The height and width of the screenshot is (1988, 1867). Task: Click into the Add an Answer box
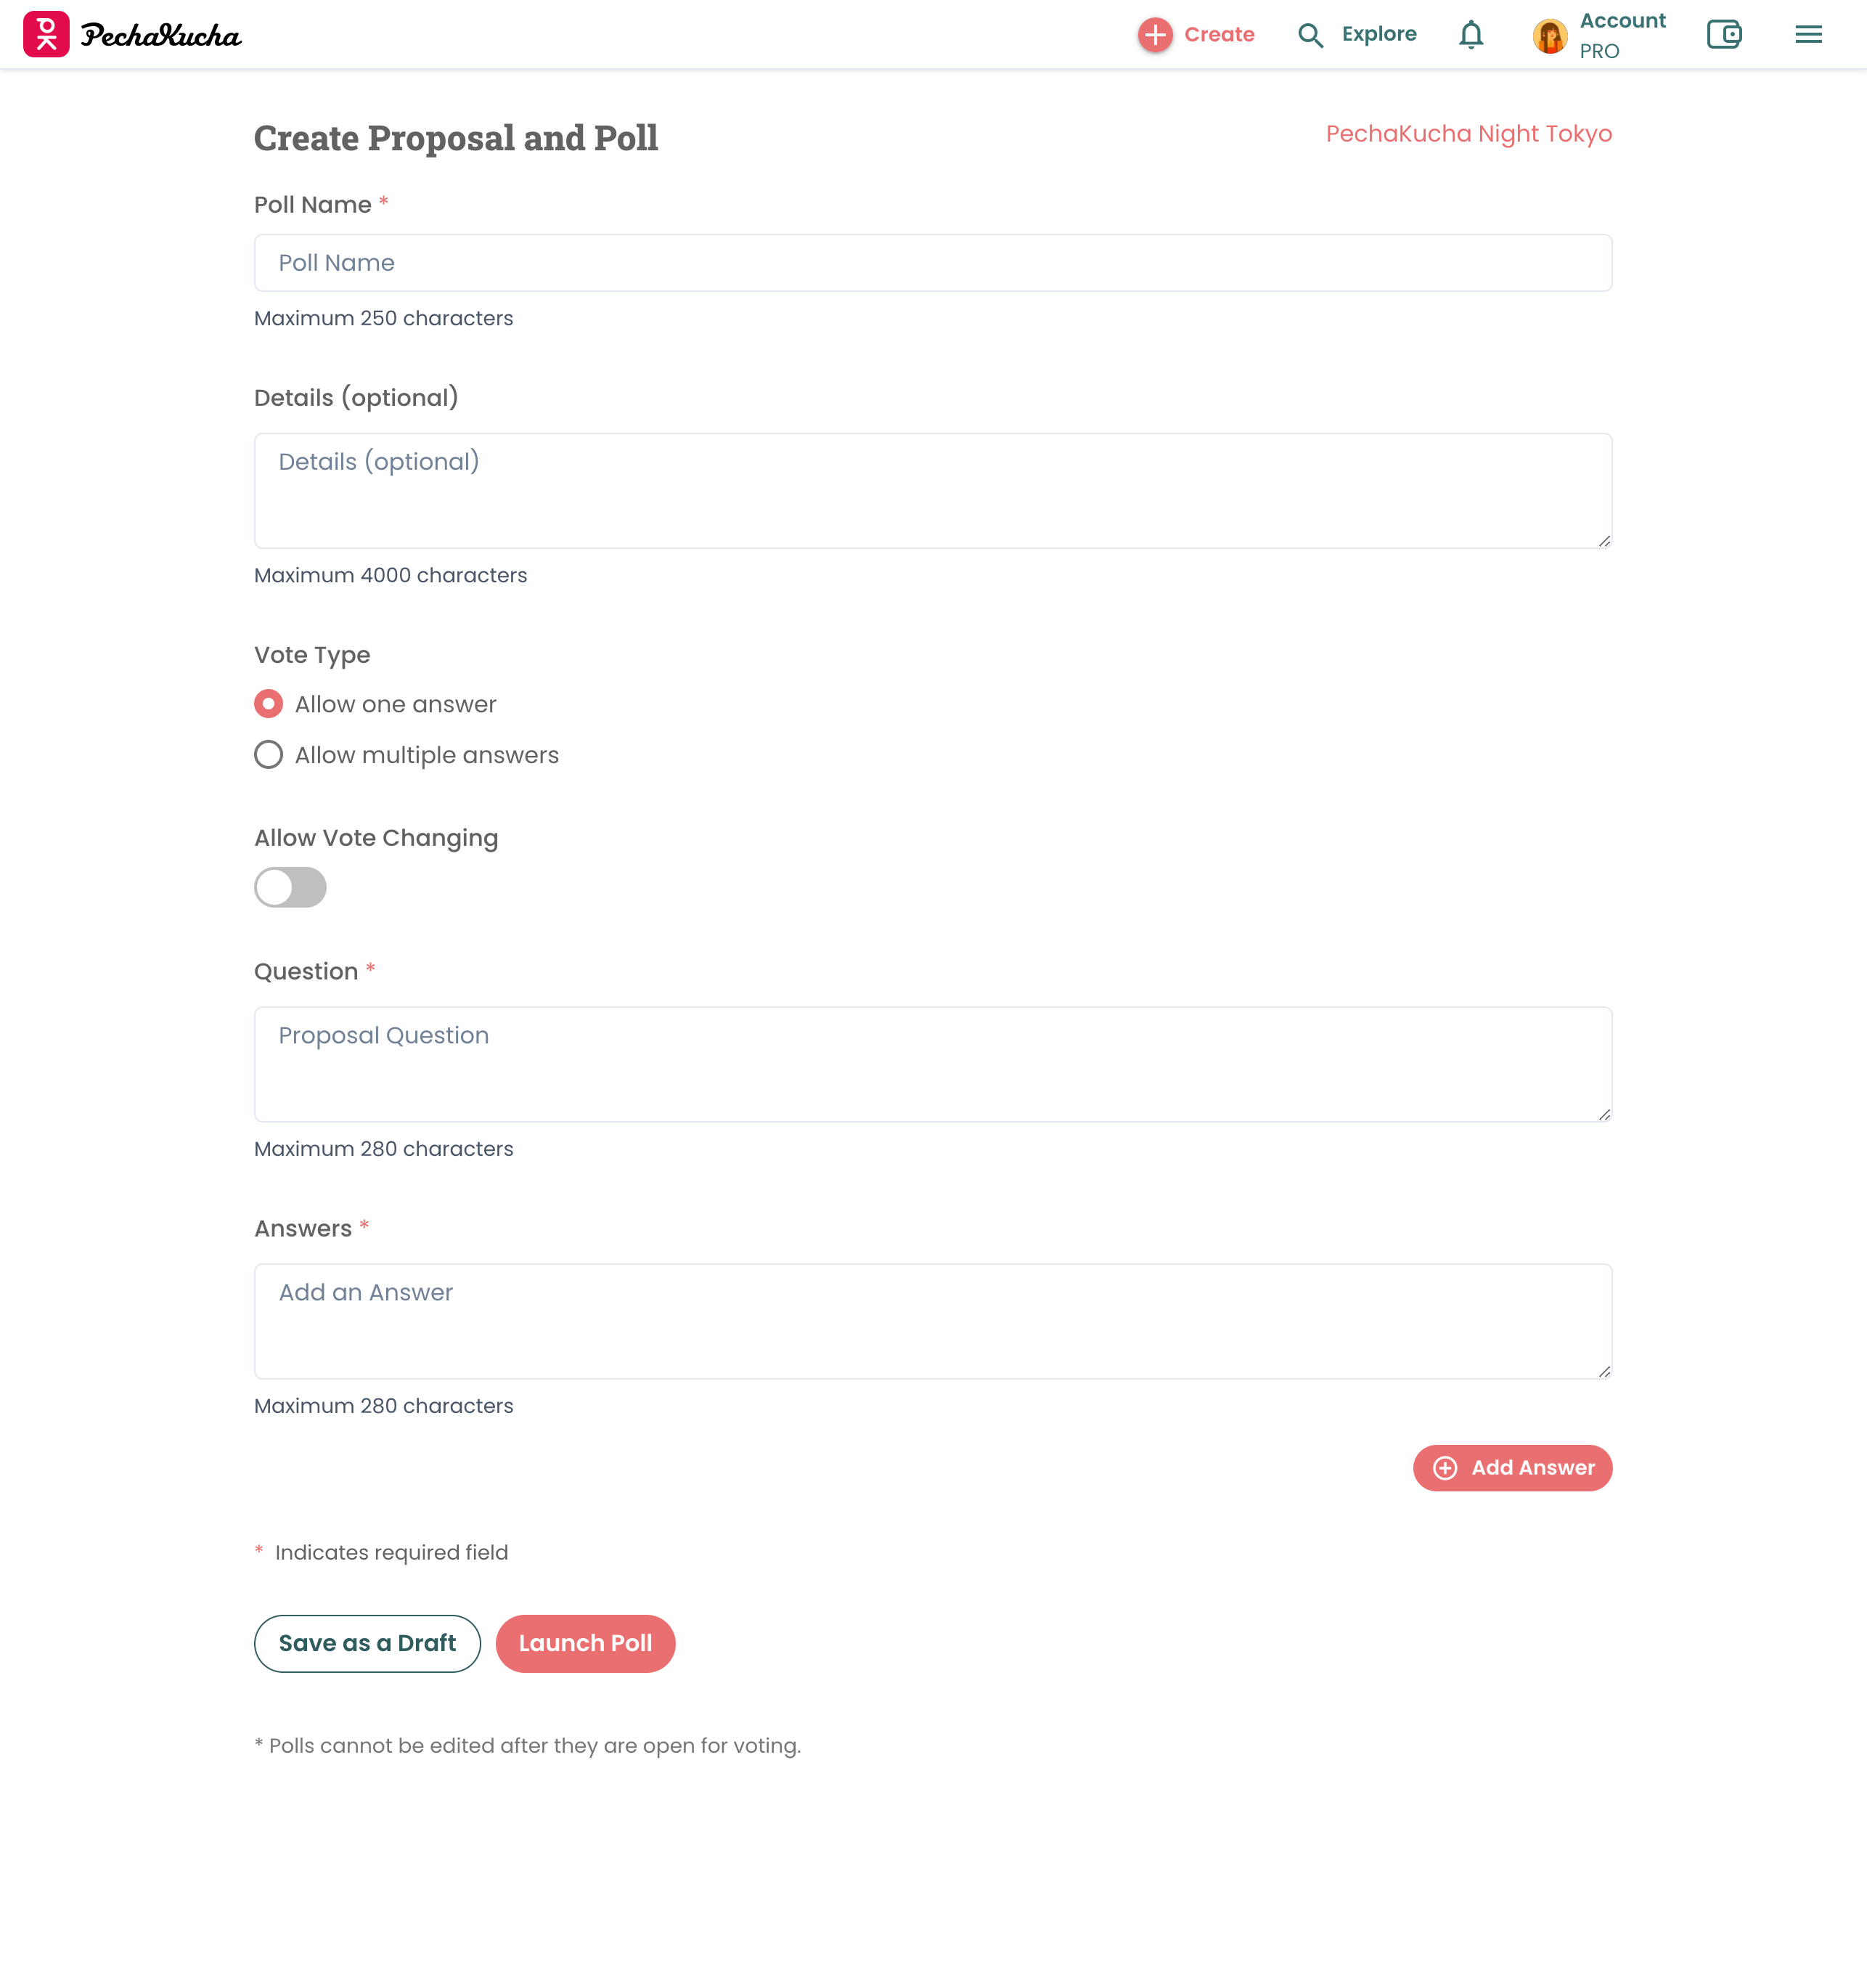[x=933, y=1321]
